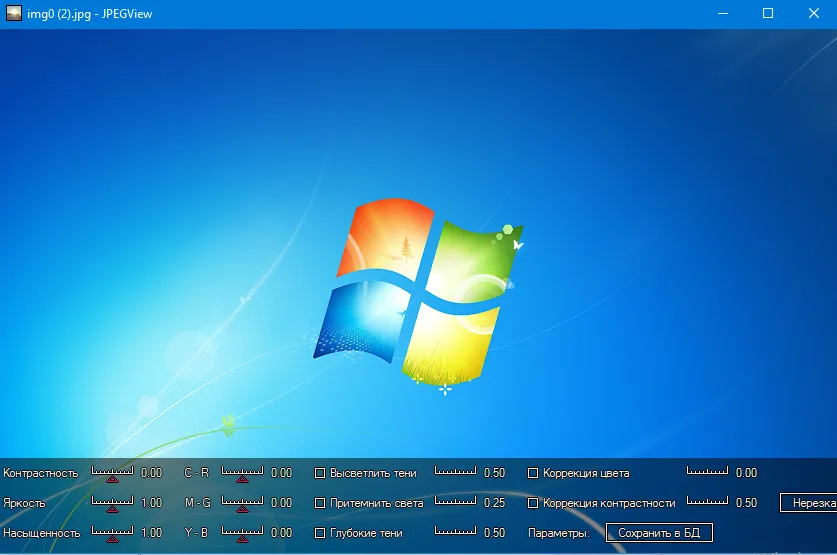Enable the Притемнить света checkbox
Viewport: 837px width, 555px height.
coord(320,503)
